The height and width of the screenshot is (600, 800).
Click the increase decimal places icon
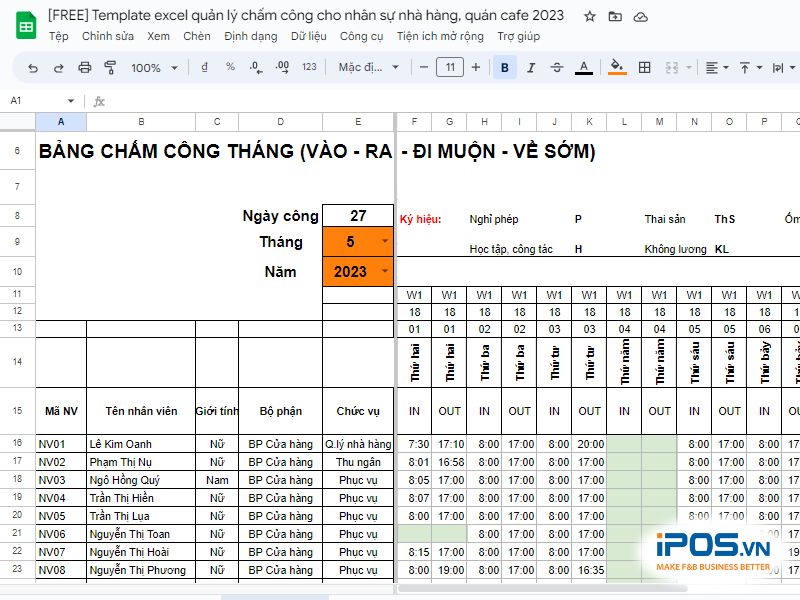[x=282, y=67]
